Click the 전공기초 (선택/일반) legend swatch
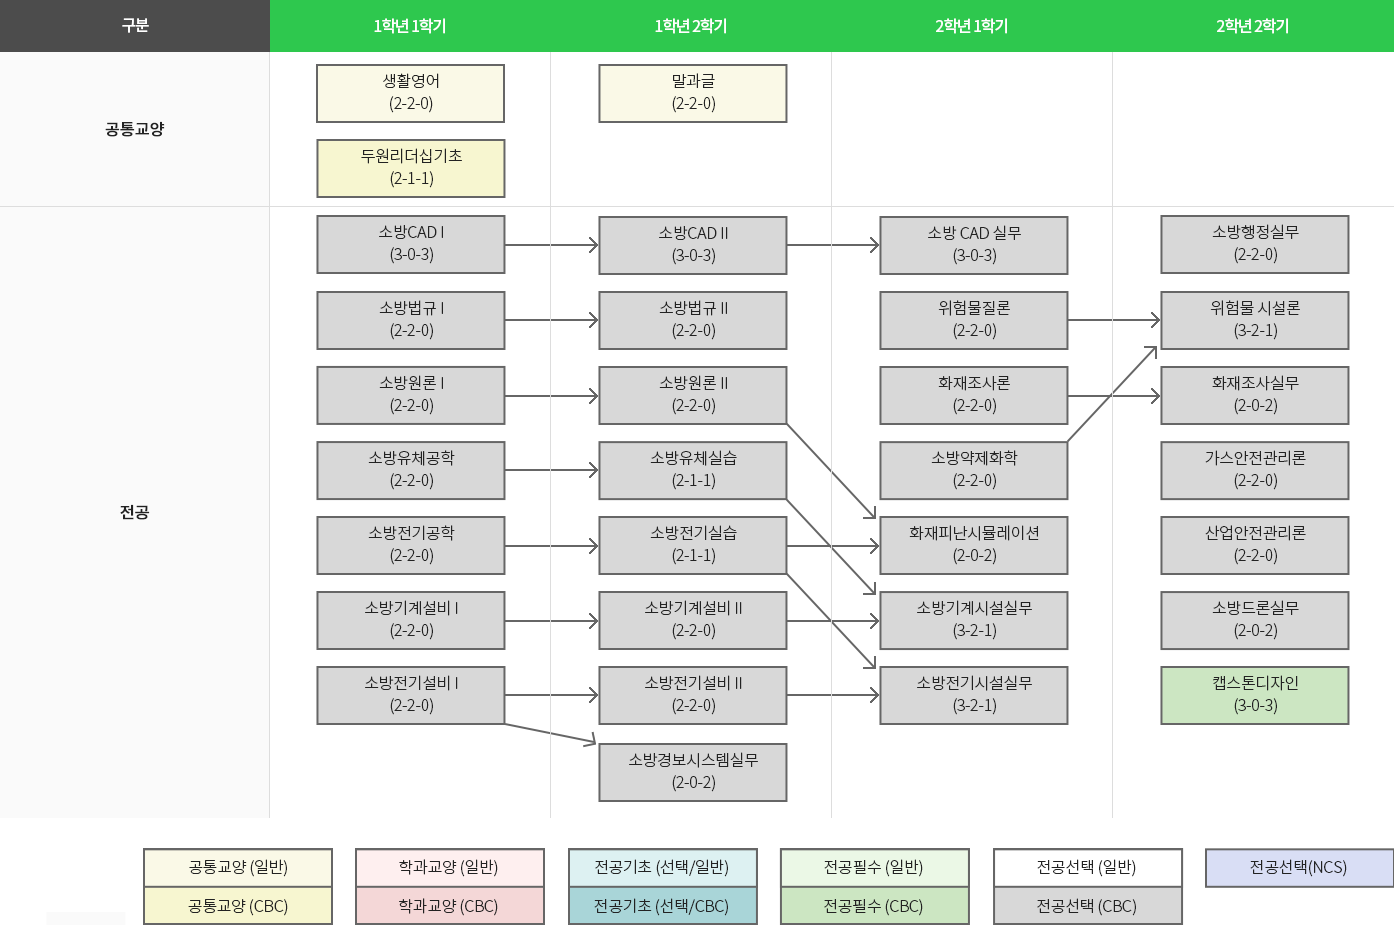Viewport: 1394px width, 925px height. [662, 867]
